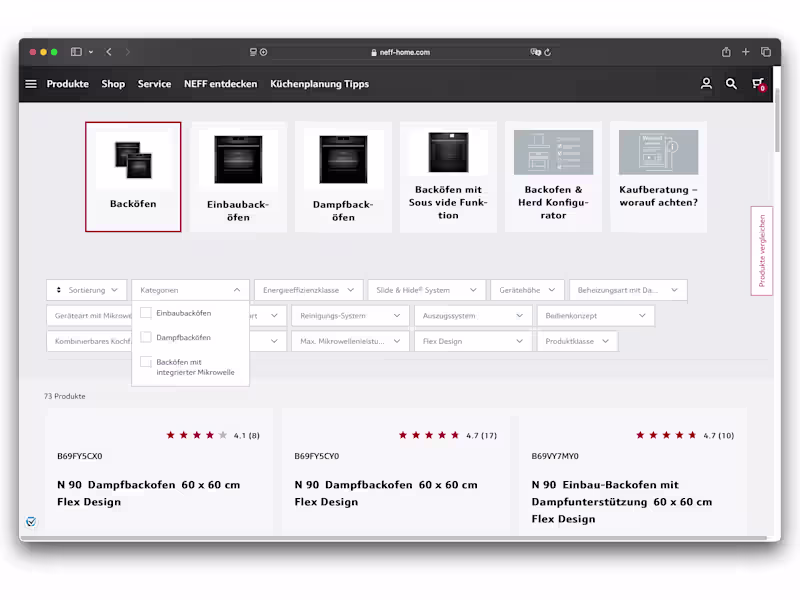
Task: Select the Backöfen category tile
Action: coord(133,177)
